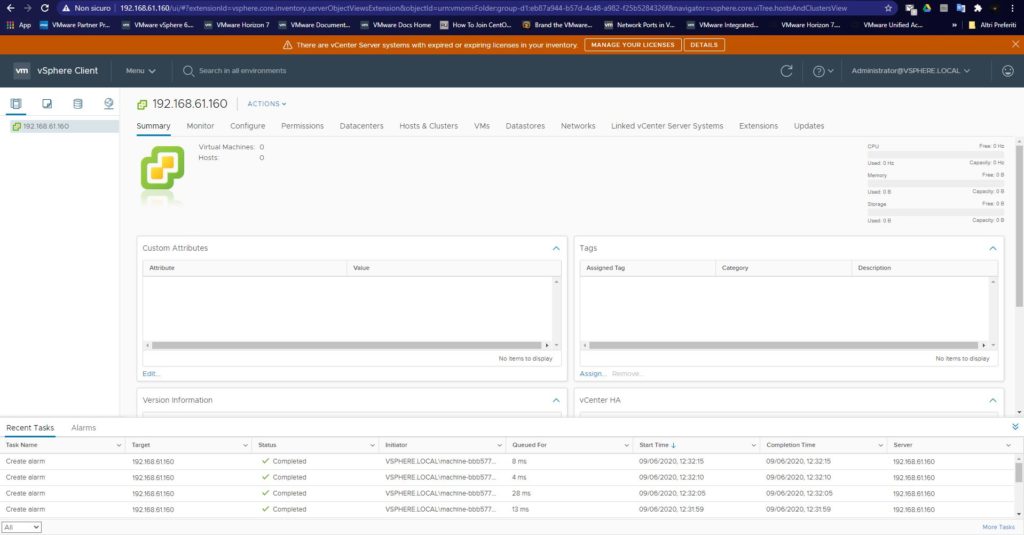Open Administrator@VSPHERE.LOCAL user menu

(910, 71)
